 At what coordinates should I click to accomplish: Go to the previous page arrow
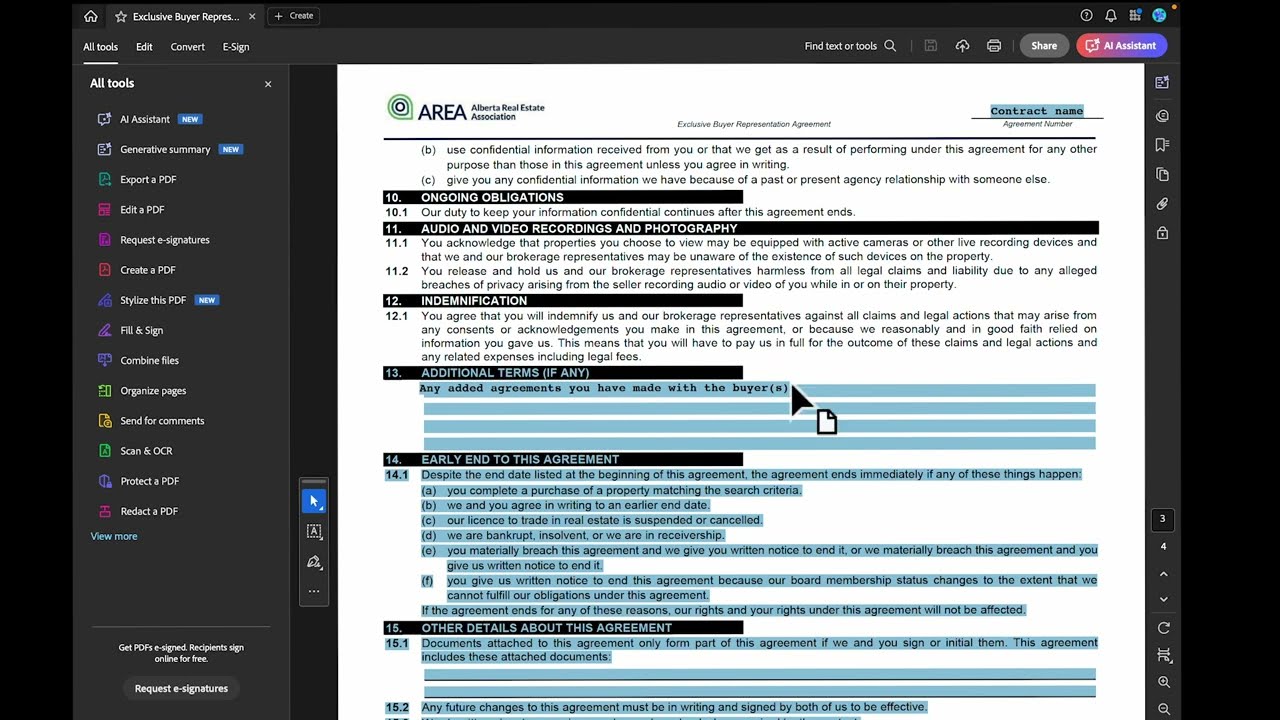pyautogui.click(x=1163, y=574)
